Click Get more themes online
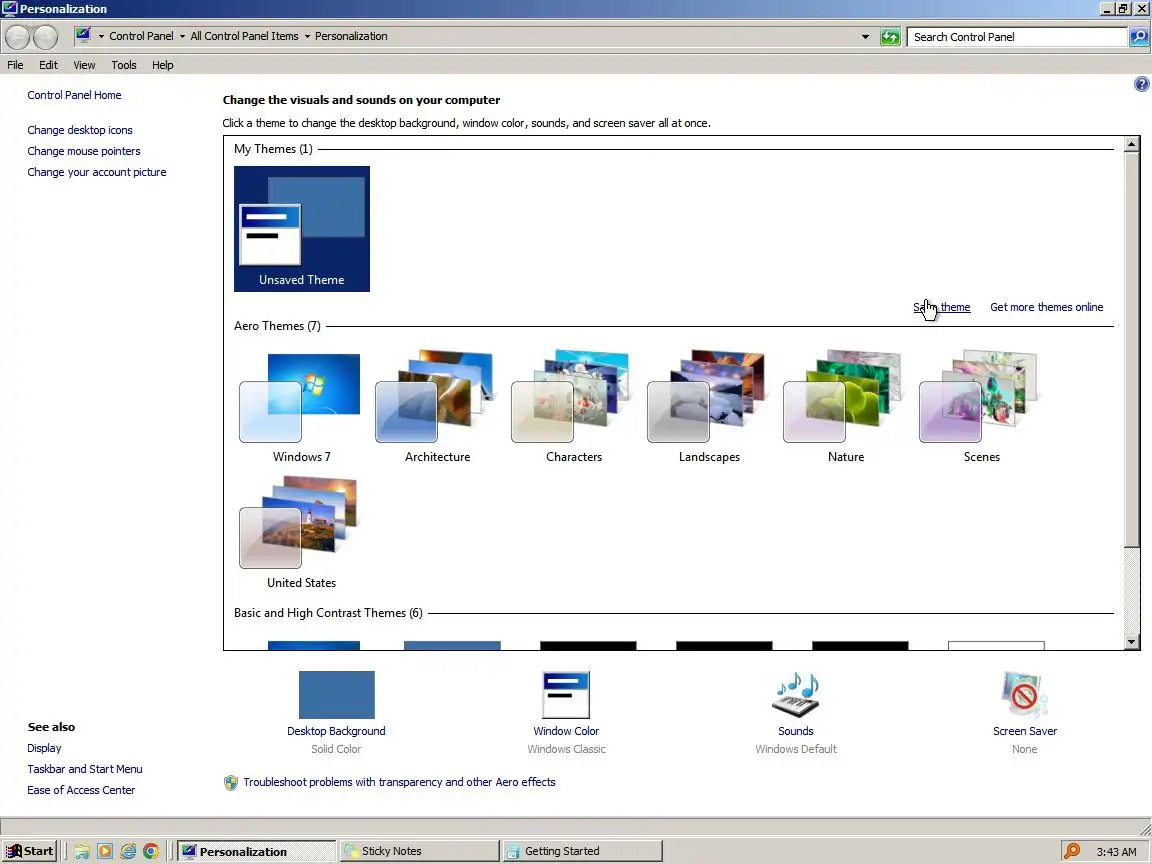Image resolution: width=1152 pixels, height=864 pixels. 1046,307
